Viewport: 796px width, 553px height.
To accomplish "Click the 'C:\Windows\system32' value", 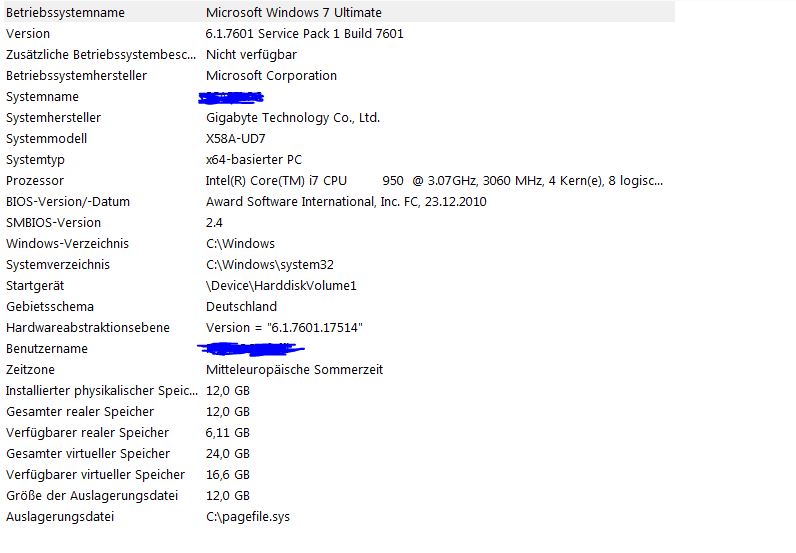I will point(270,265).
